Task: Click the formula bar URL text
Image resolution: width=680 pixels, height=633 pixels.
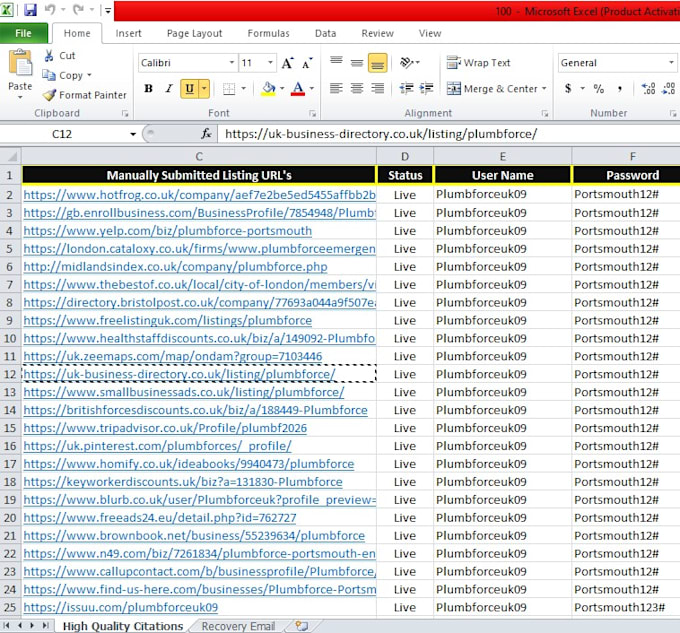Action: (381, 134)
